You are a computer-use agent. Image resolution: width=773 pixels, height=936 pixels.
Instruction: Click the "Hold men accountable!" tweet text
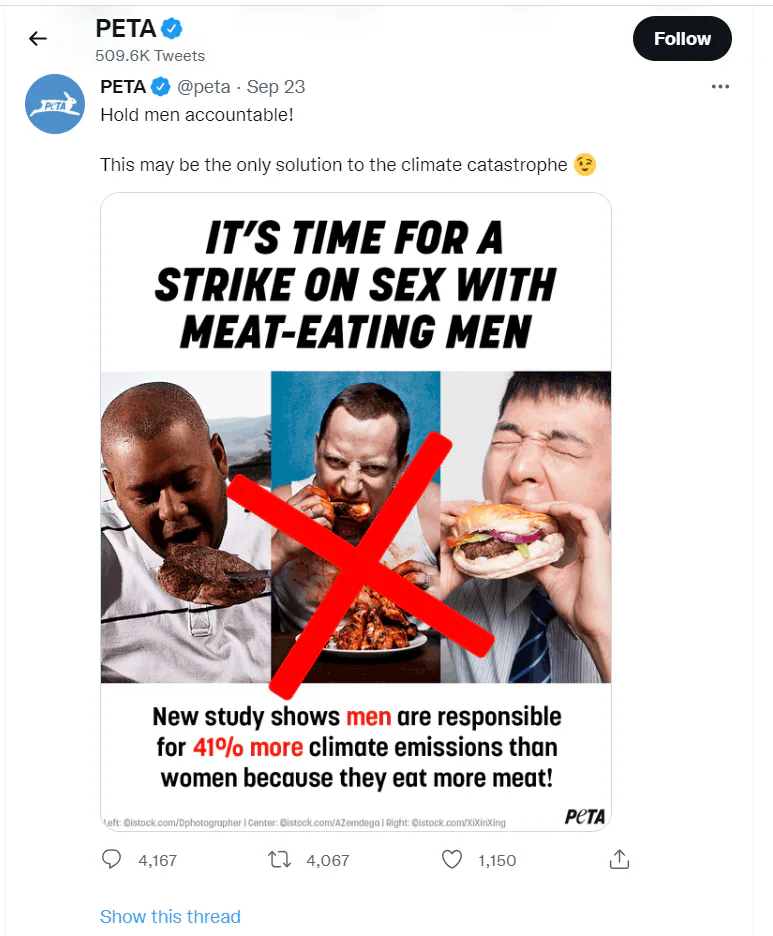pos(197,114)
